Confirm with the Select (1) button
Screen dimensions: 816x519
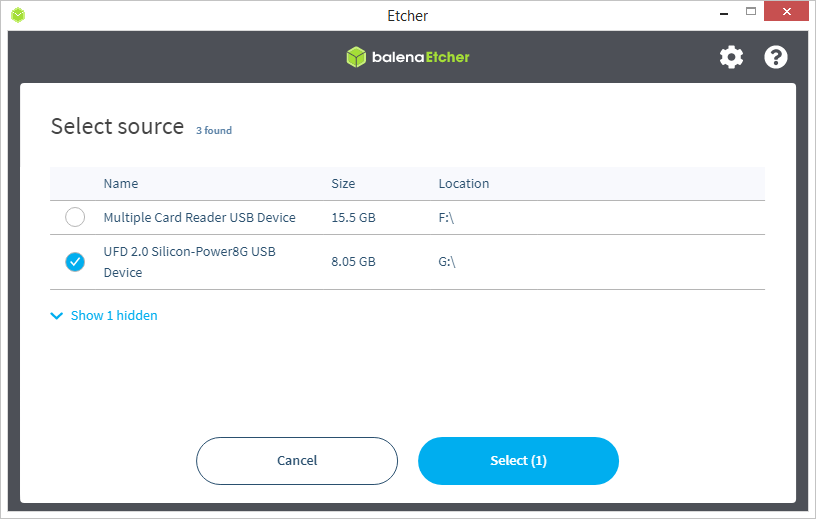518,461
